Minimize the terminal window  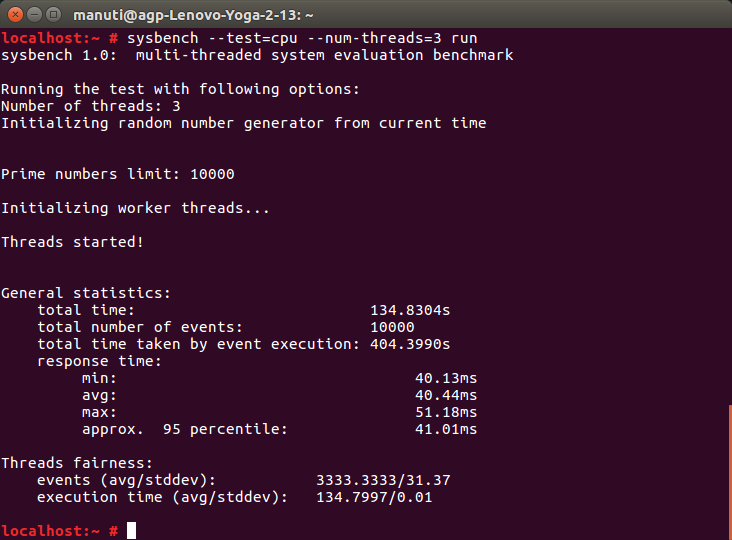[34, 14]
